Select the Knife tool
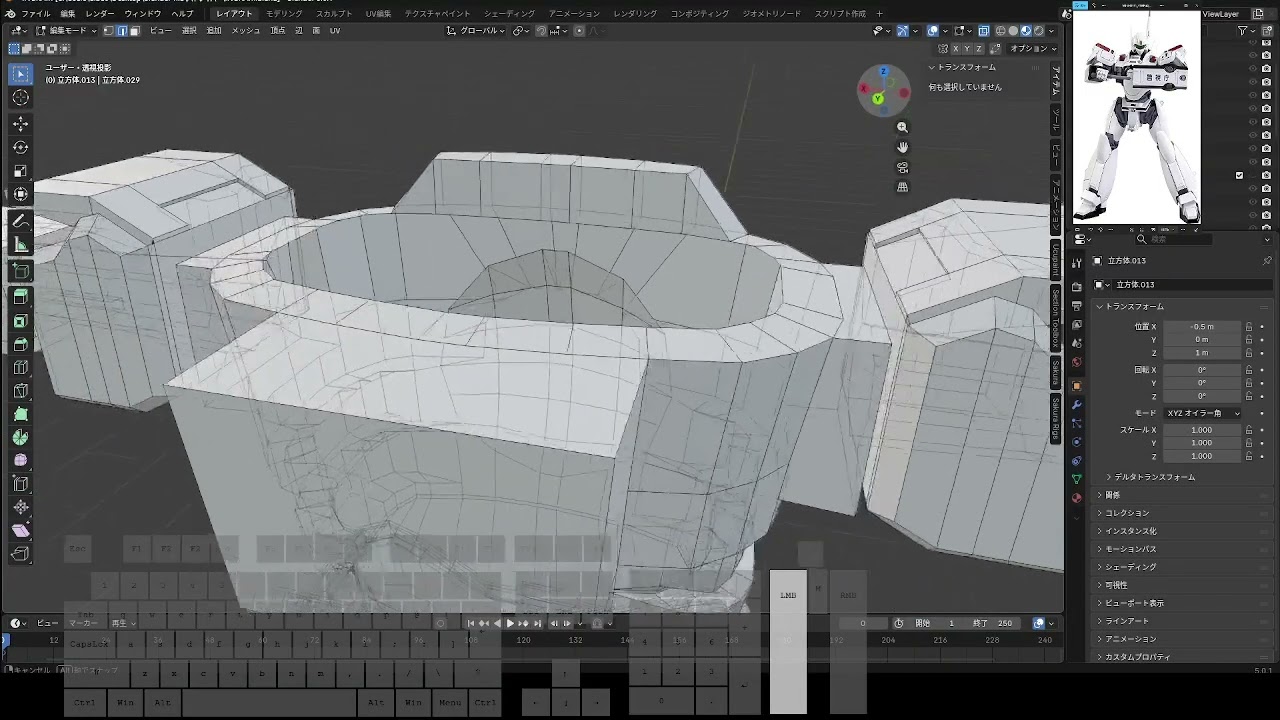Image resolution: width=1280 pixels, height=720 pixels. [x=21, y=391]
